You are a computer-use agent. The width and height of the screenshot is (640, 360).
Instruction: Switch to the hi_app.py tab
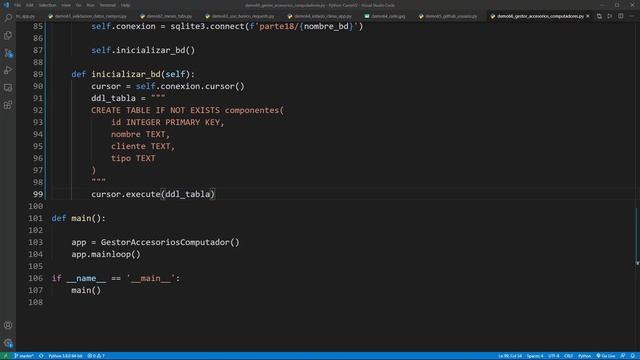25,16
